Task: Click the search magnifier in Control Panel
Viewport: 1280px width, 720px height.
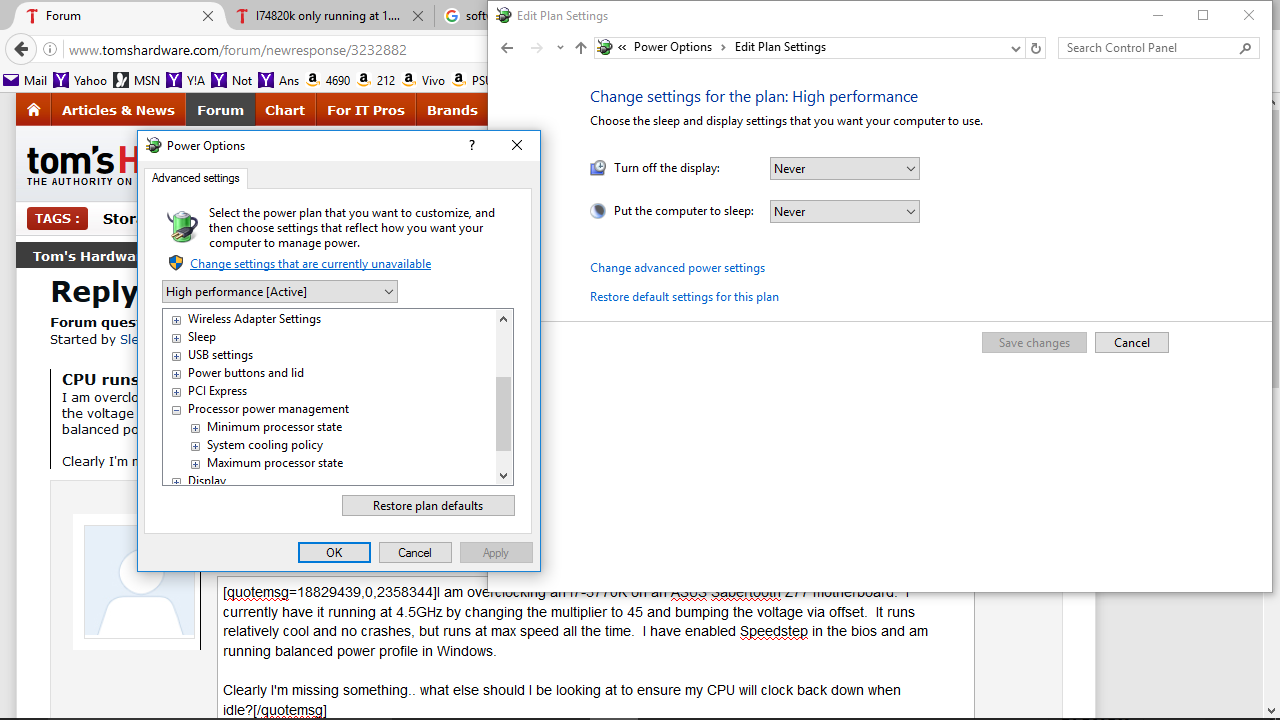Action: [1245, 48]
